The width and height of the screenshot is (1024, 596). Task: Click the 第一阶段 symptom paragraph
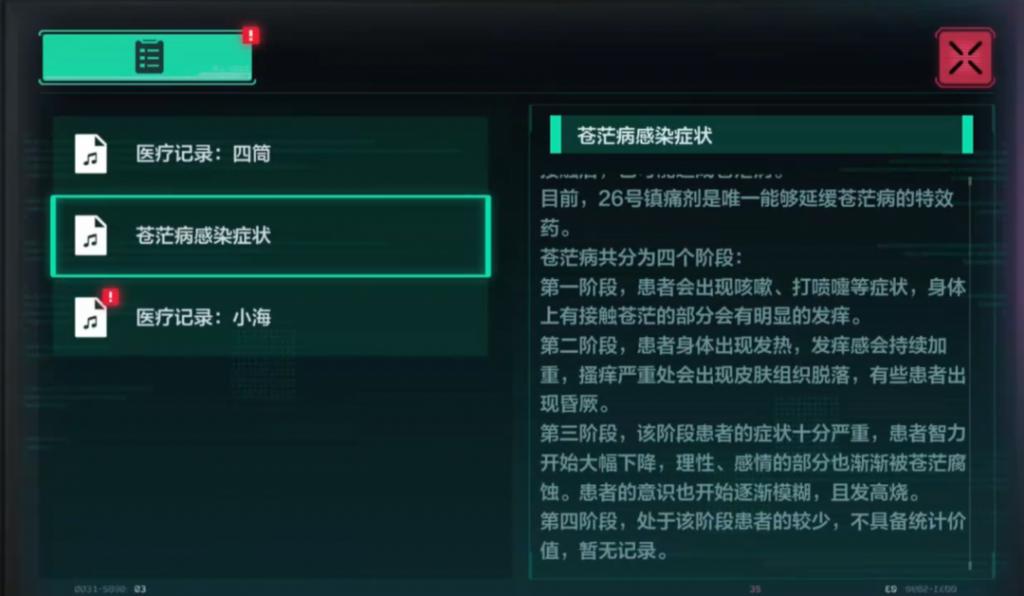pos(753,302)
